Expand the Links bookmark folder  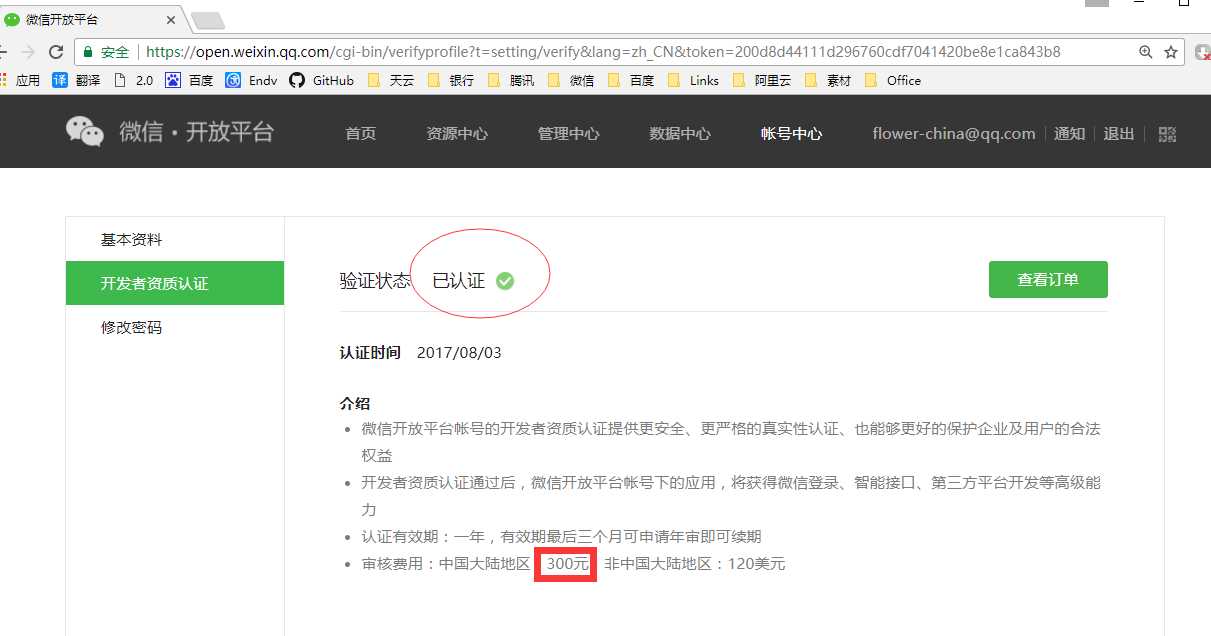(693, 80)
